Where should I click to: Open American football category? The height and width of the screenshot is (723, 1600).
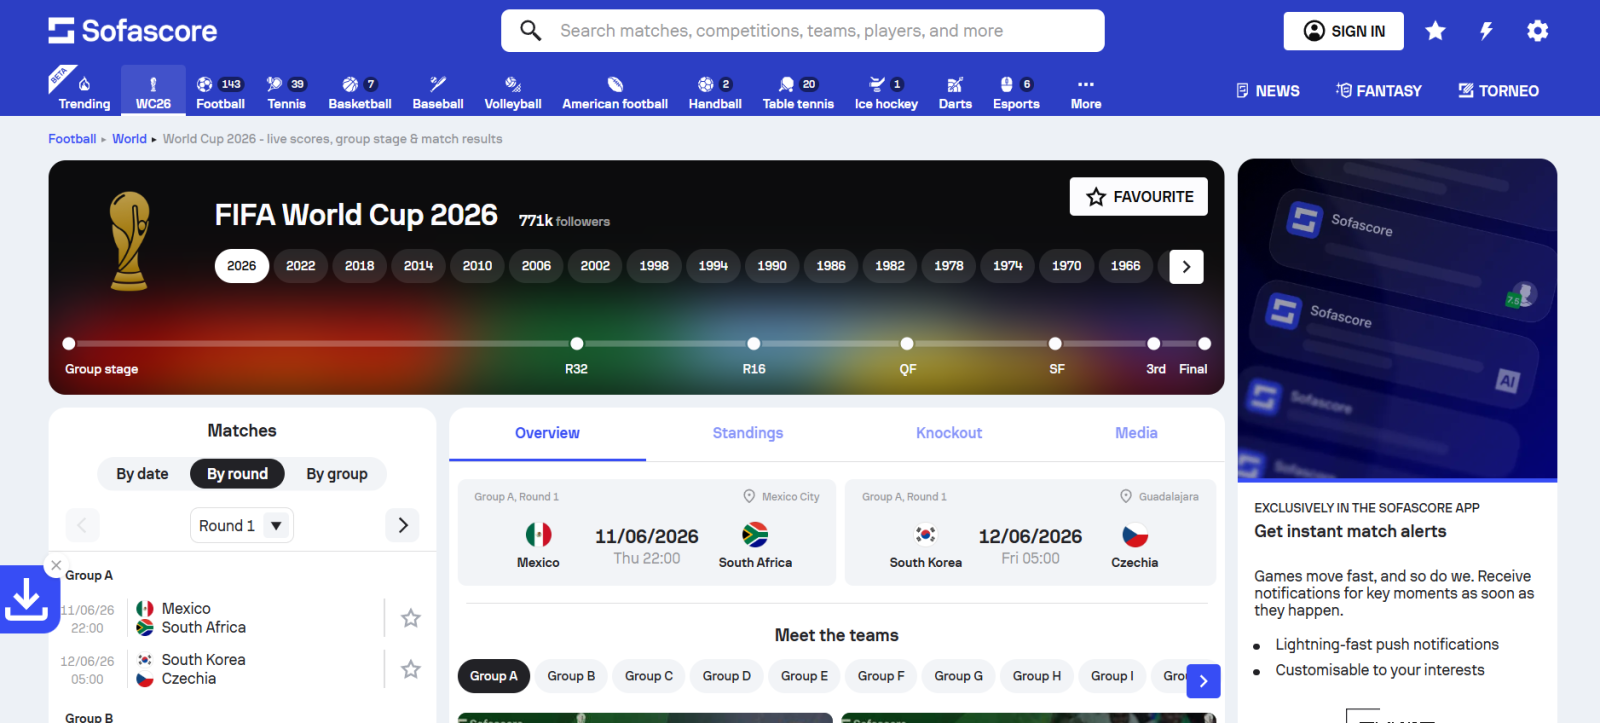pos(615,91)
